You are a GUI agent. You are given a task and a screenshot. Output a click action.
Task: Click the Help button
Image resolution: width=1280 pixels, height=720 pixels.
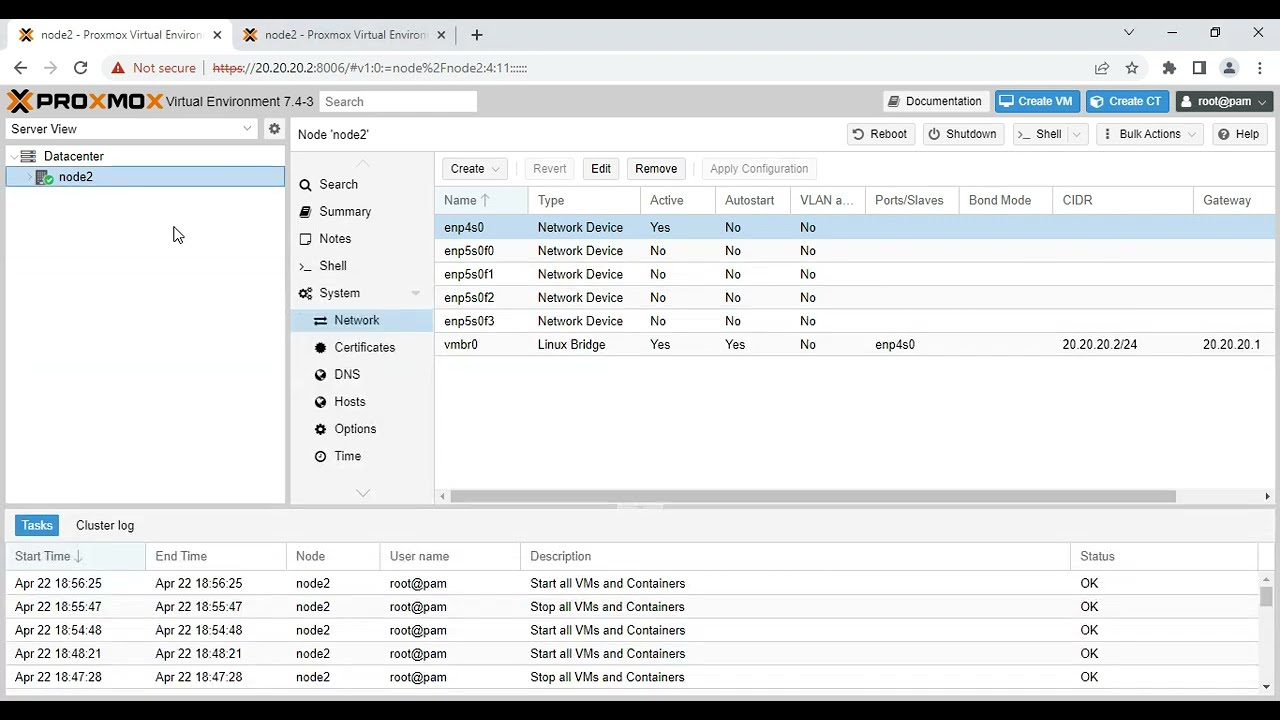click(1238, 134)
